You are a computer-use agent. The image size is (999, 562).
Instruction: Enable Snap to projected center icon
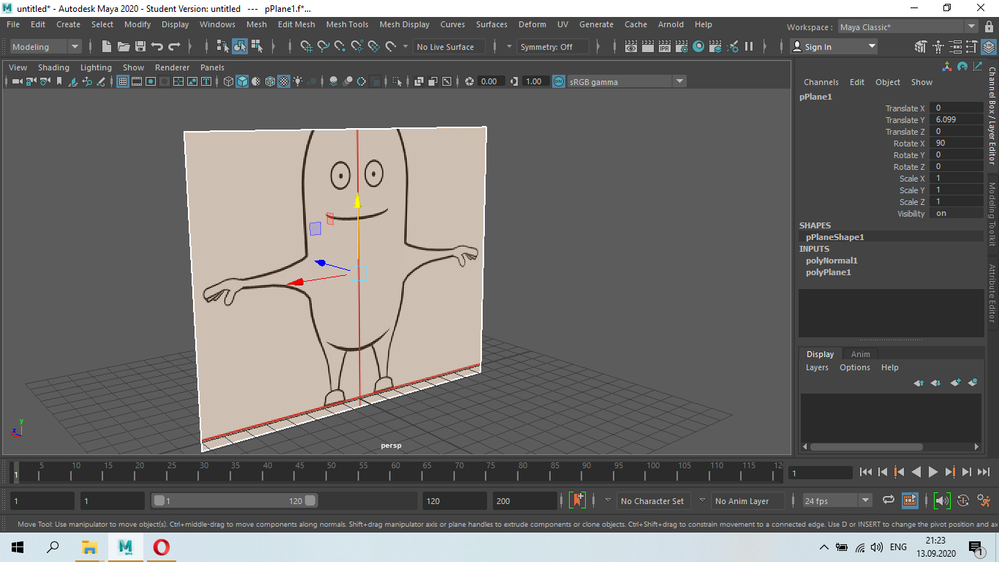357,47
